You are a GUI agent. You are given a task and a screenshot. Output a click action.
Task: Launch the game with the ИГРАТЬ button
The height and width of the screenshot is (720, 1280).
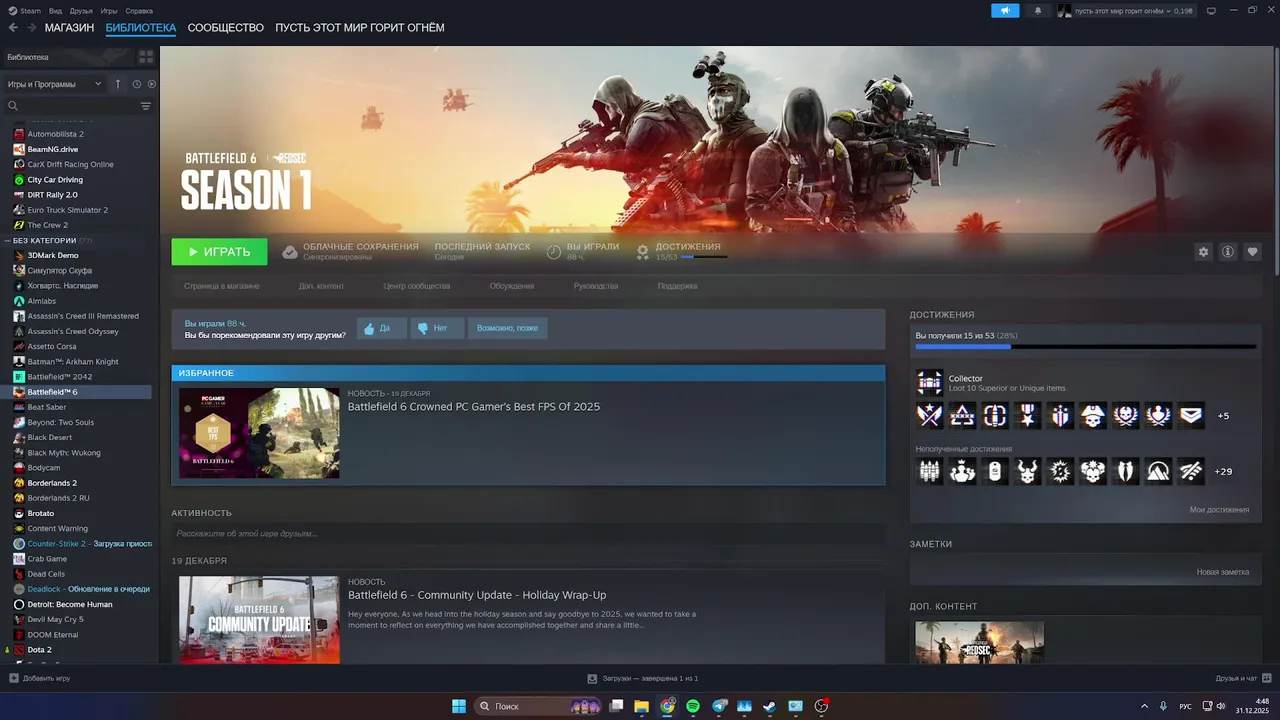[x=219, y=252]
